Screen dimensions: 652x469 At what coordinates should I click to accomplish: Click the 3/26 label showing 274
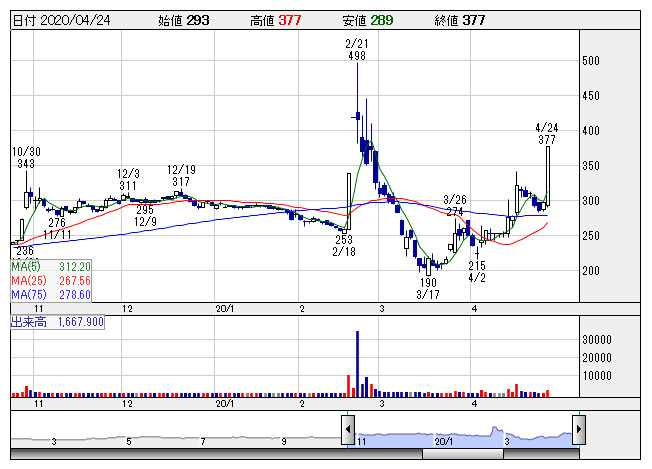(x=455, y=205)
